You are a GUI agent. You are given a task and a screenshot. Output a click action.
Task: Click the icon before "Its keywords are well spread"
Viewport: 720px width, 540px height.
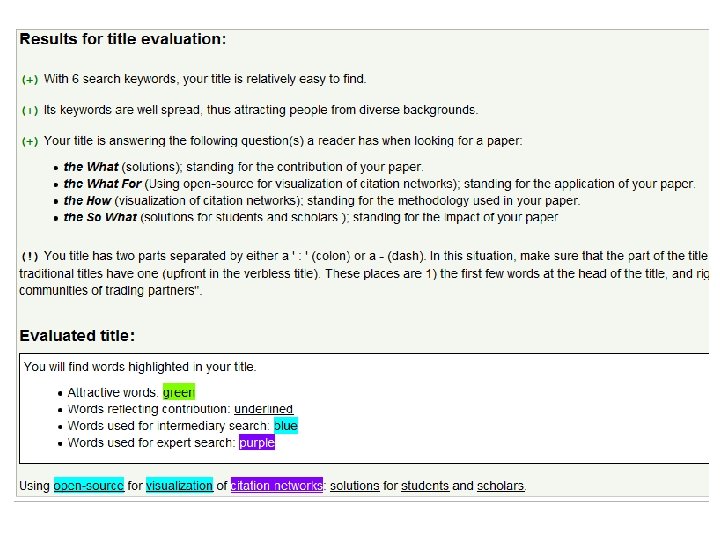30,110
